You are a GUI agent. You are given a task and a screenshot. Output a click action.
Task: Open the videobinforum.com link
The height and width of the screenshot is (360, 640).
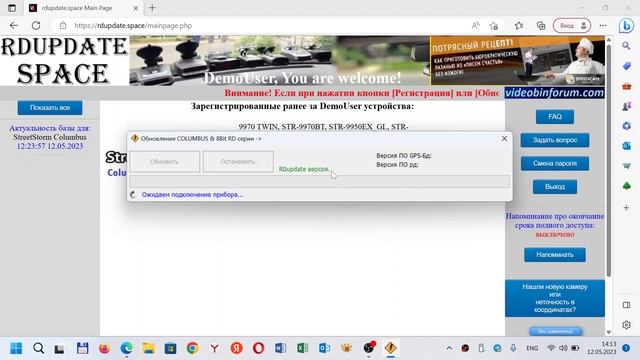pyautogui.click(x=554, y=93)
